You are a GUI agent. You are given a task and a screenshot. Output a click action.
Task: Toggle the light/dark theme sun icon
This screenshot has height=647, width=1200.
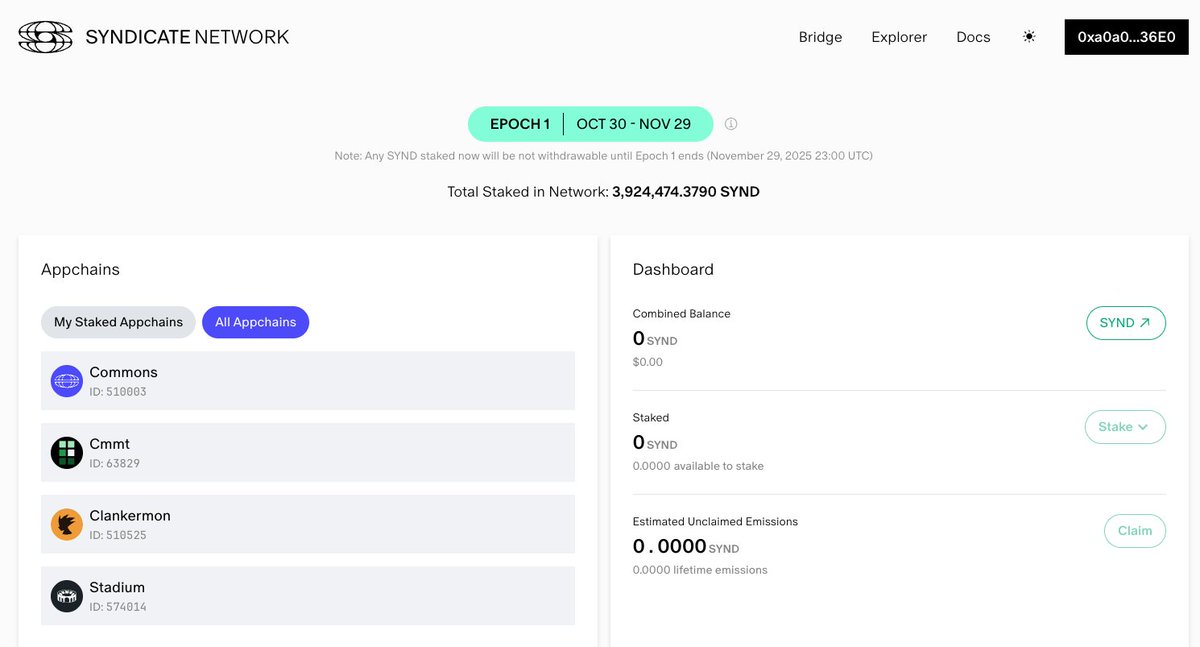pyautogui.click(x=1029, y=37)
